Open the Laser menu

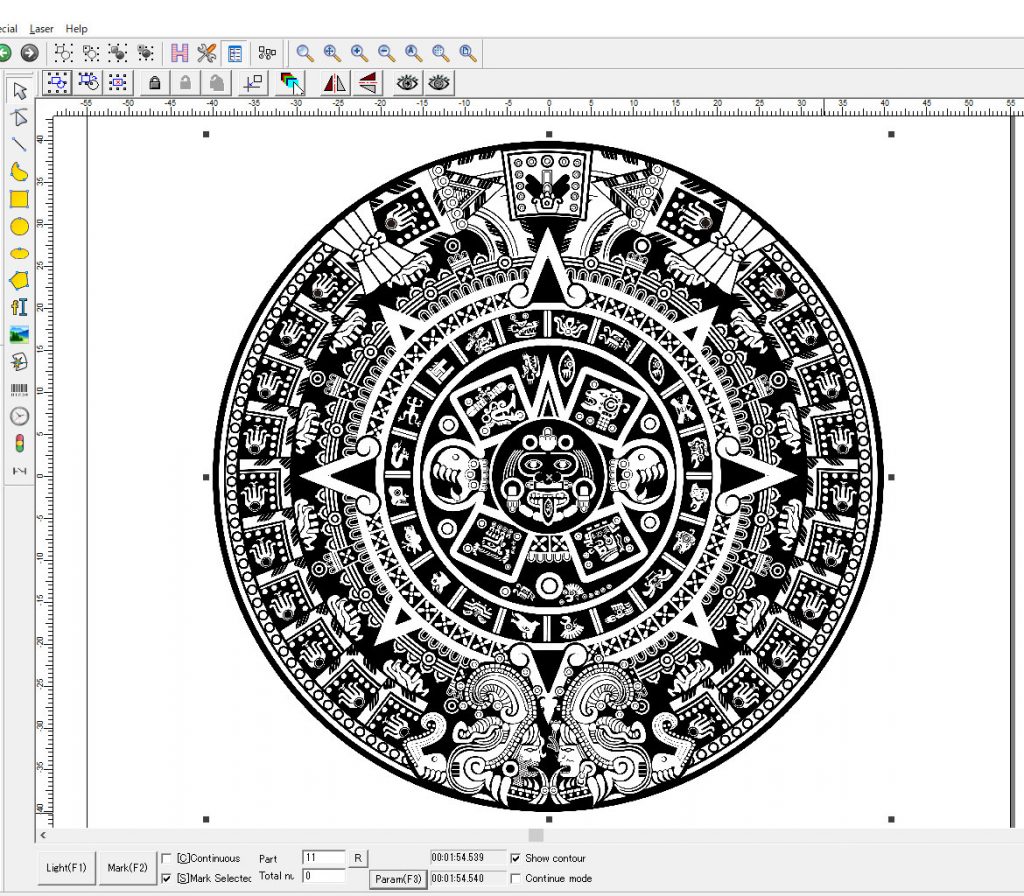point(41,29)
